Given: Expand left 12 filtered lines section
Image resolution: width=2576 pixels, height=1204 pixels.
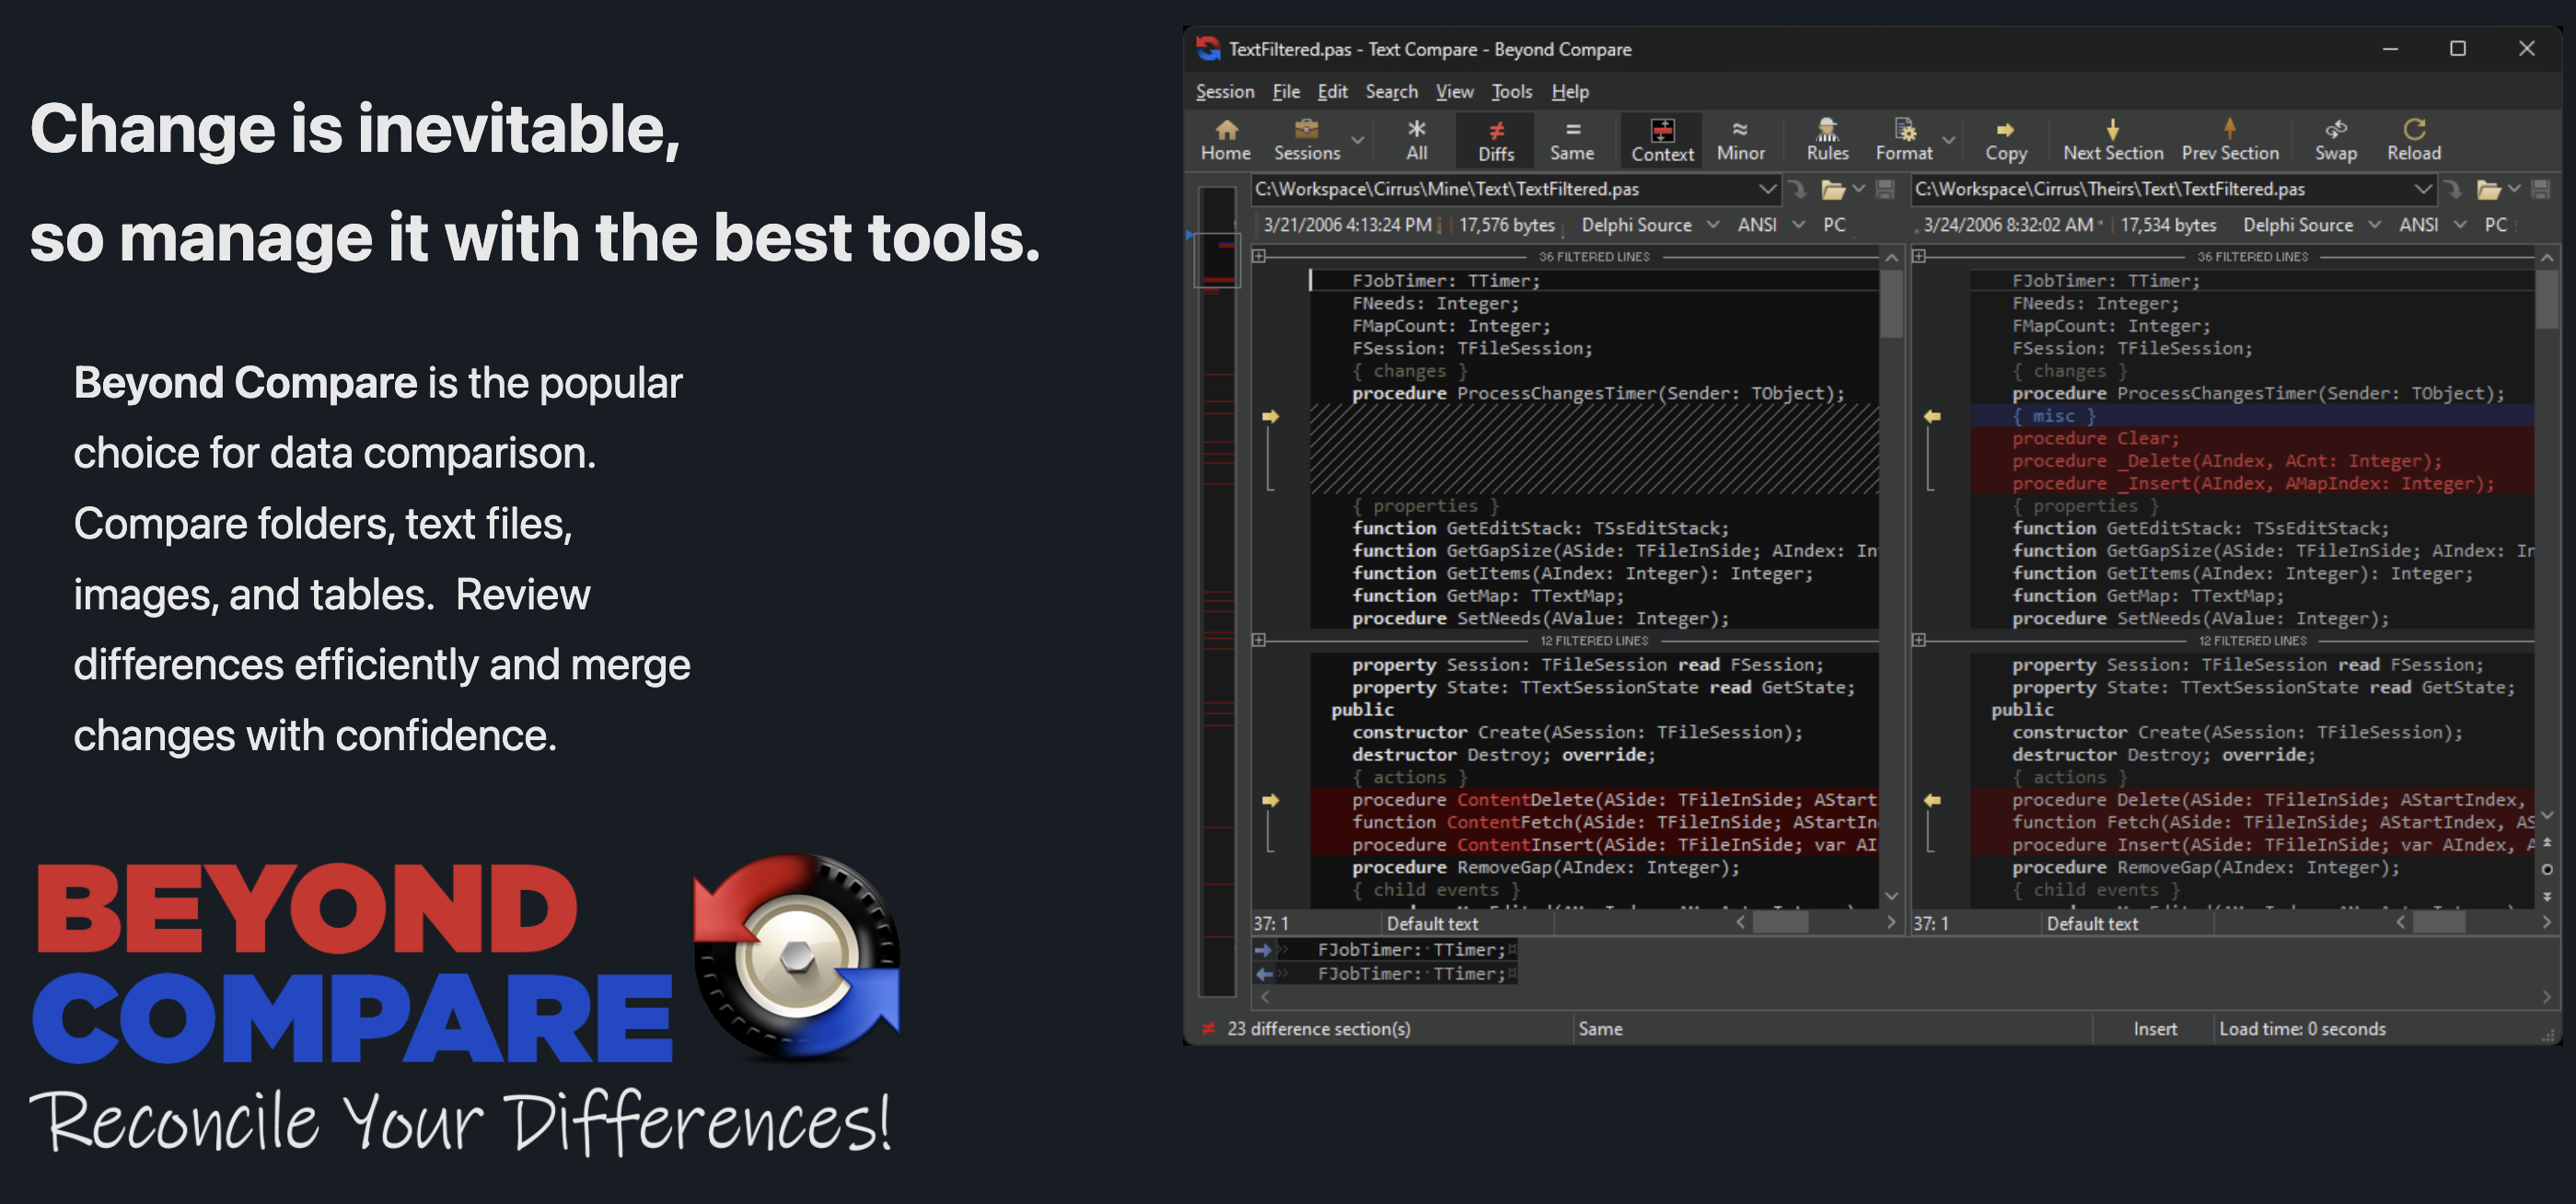Looking at the screenshot, I should click(x=1259, y=640).
